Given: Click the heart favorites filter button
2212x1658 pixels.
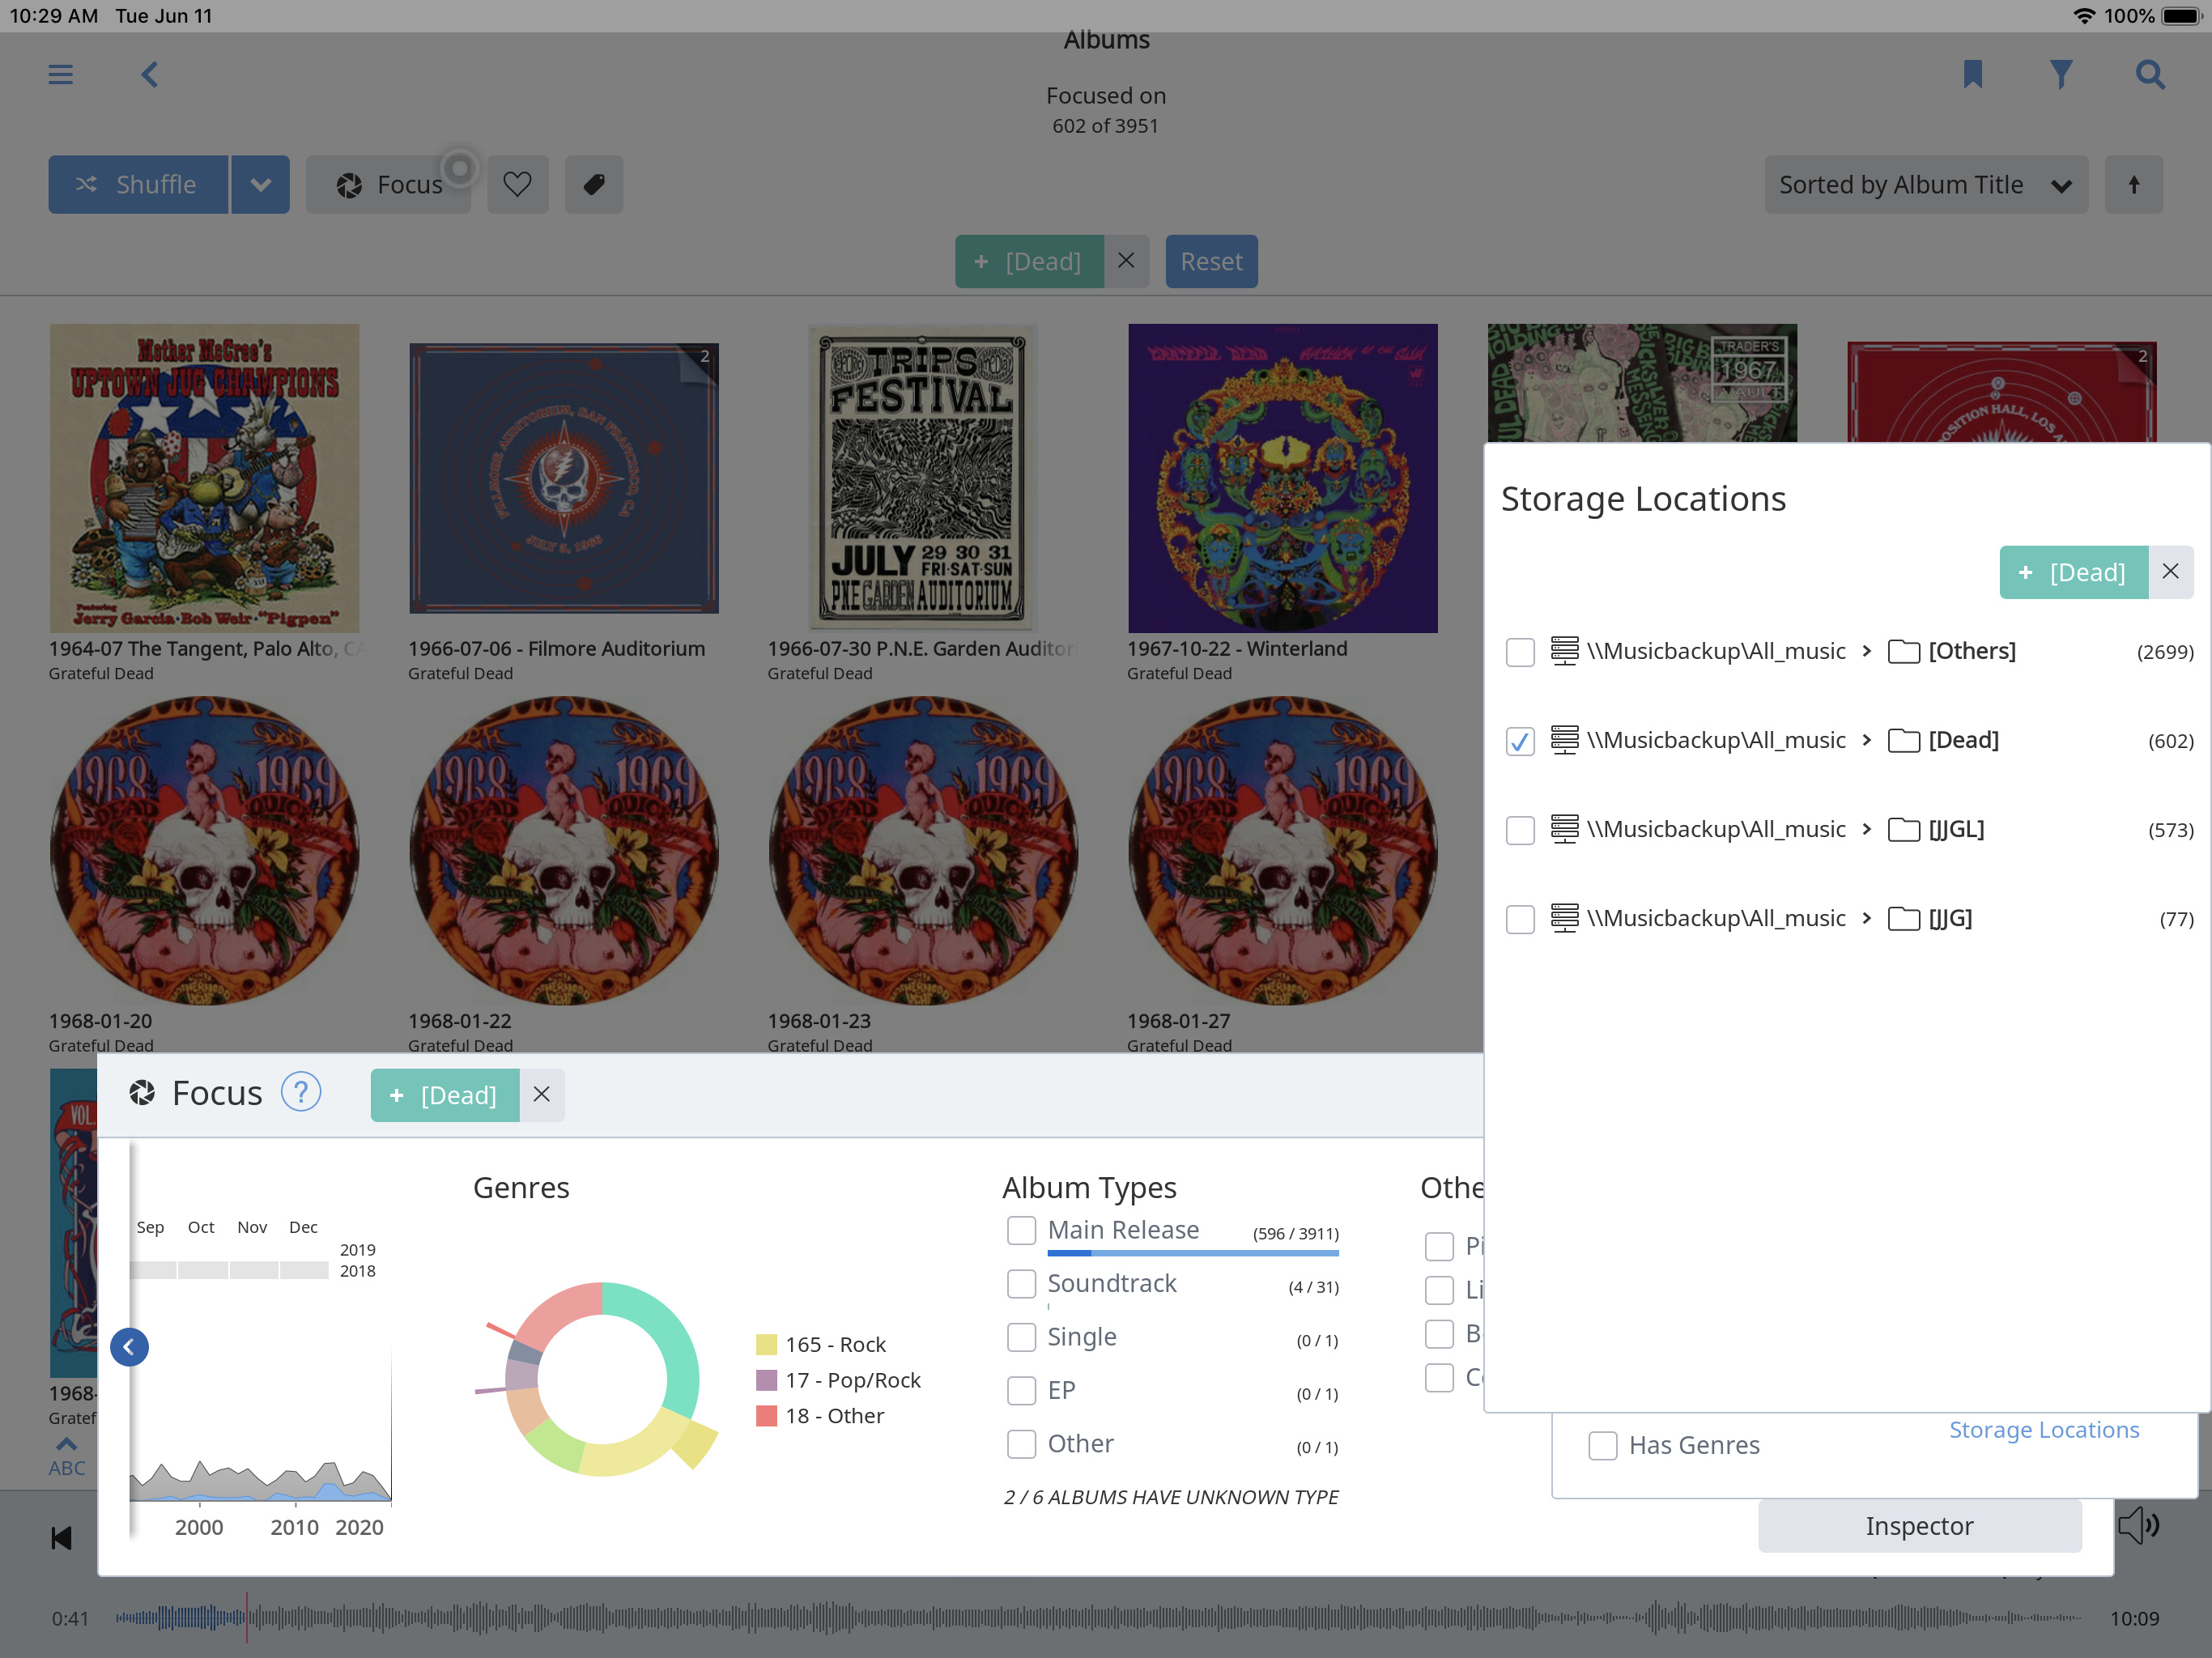Looking at the screenshot, I should pos(517,184).
